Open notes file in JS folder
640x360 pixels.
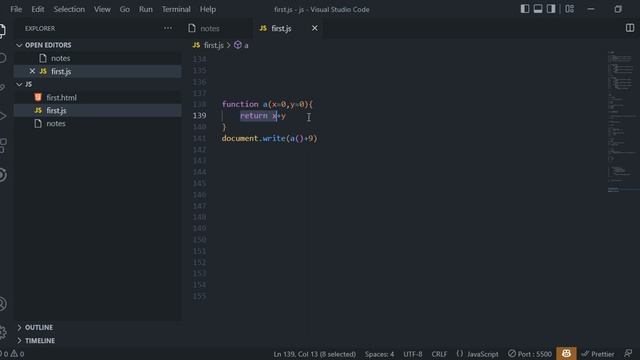[x=56, y=123]
